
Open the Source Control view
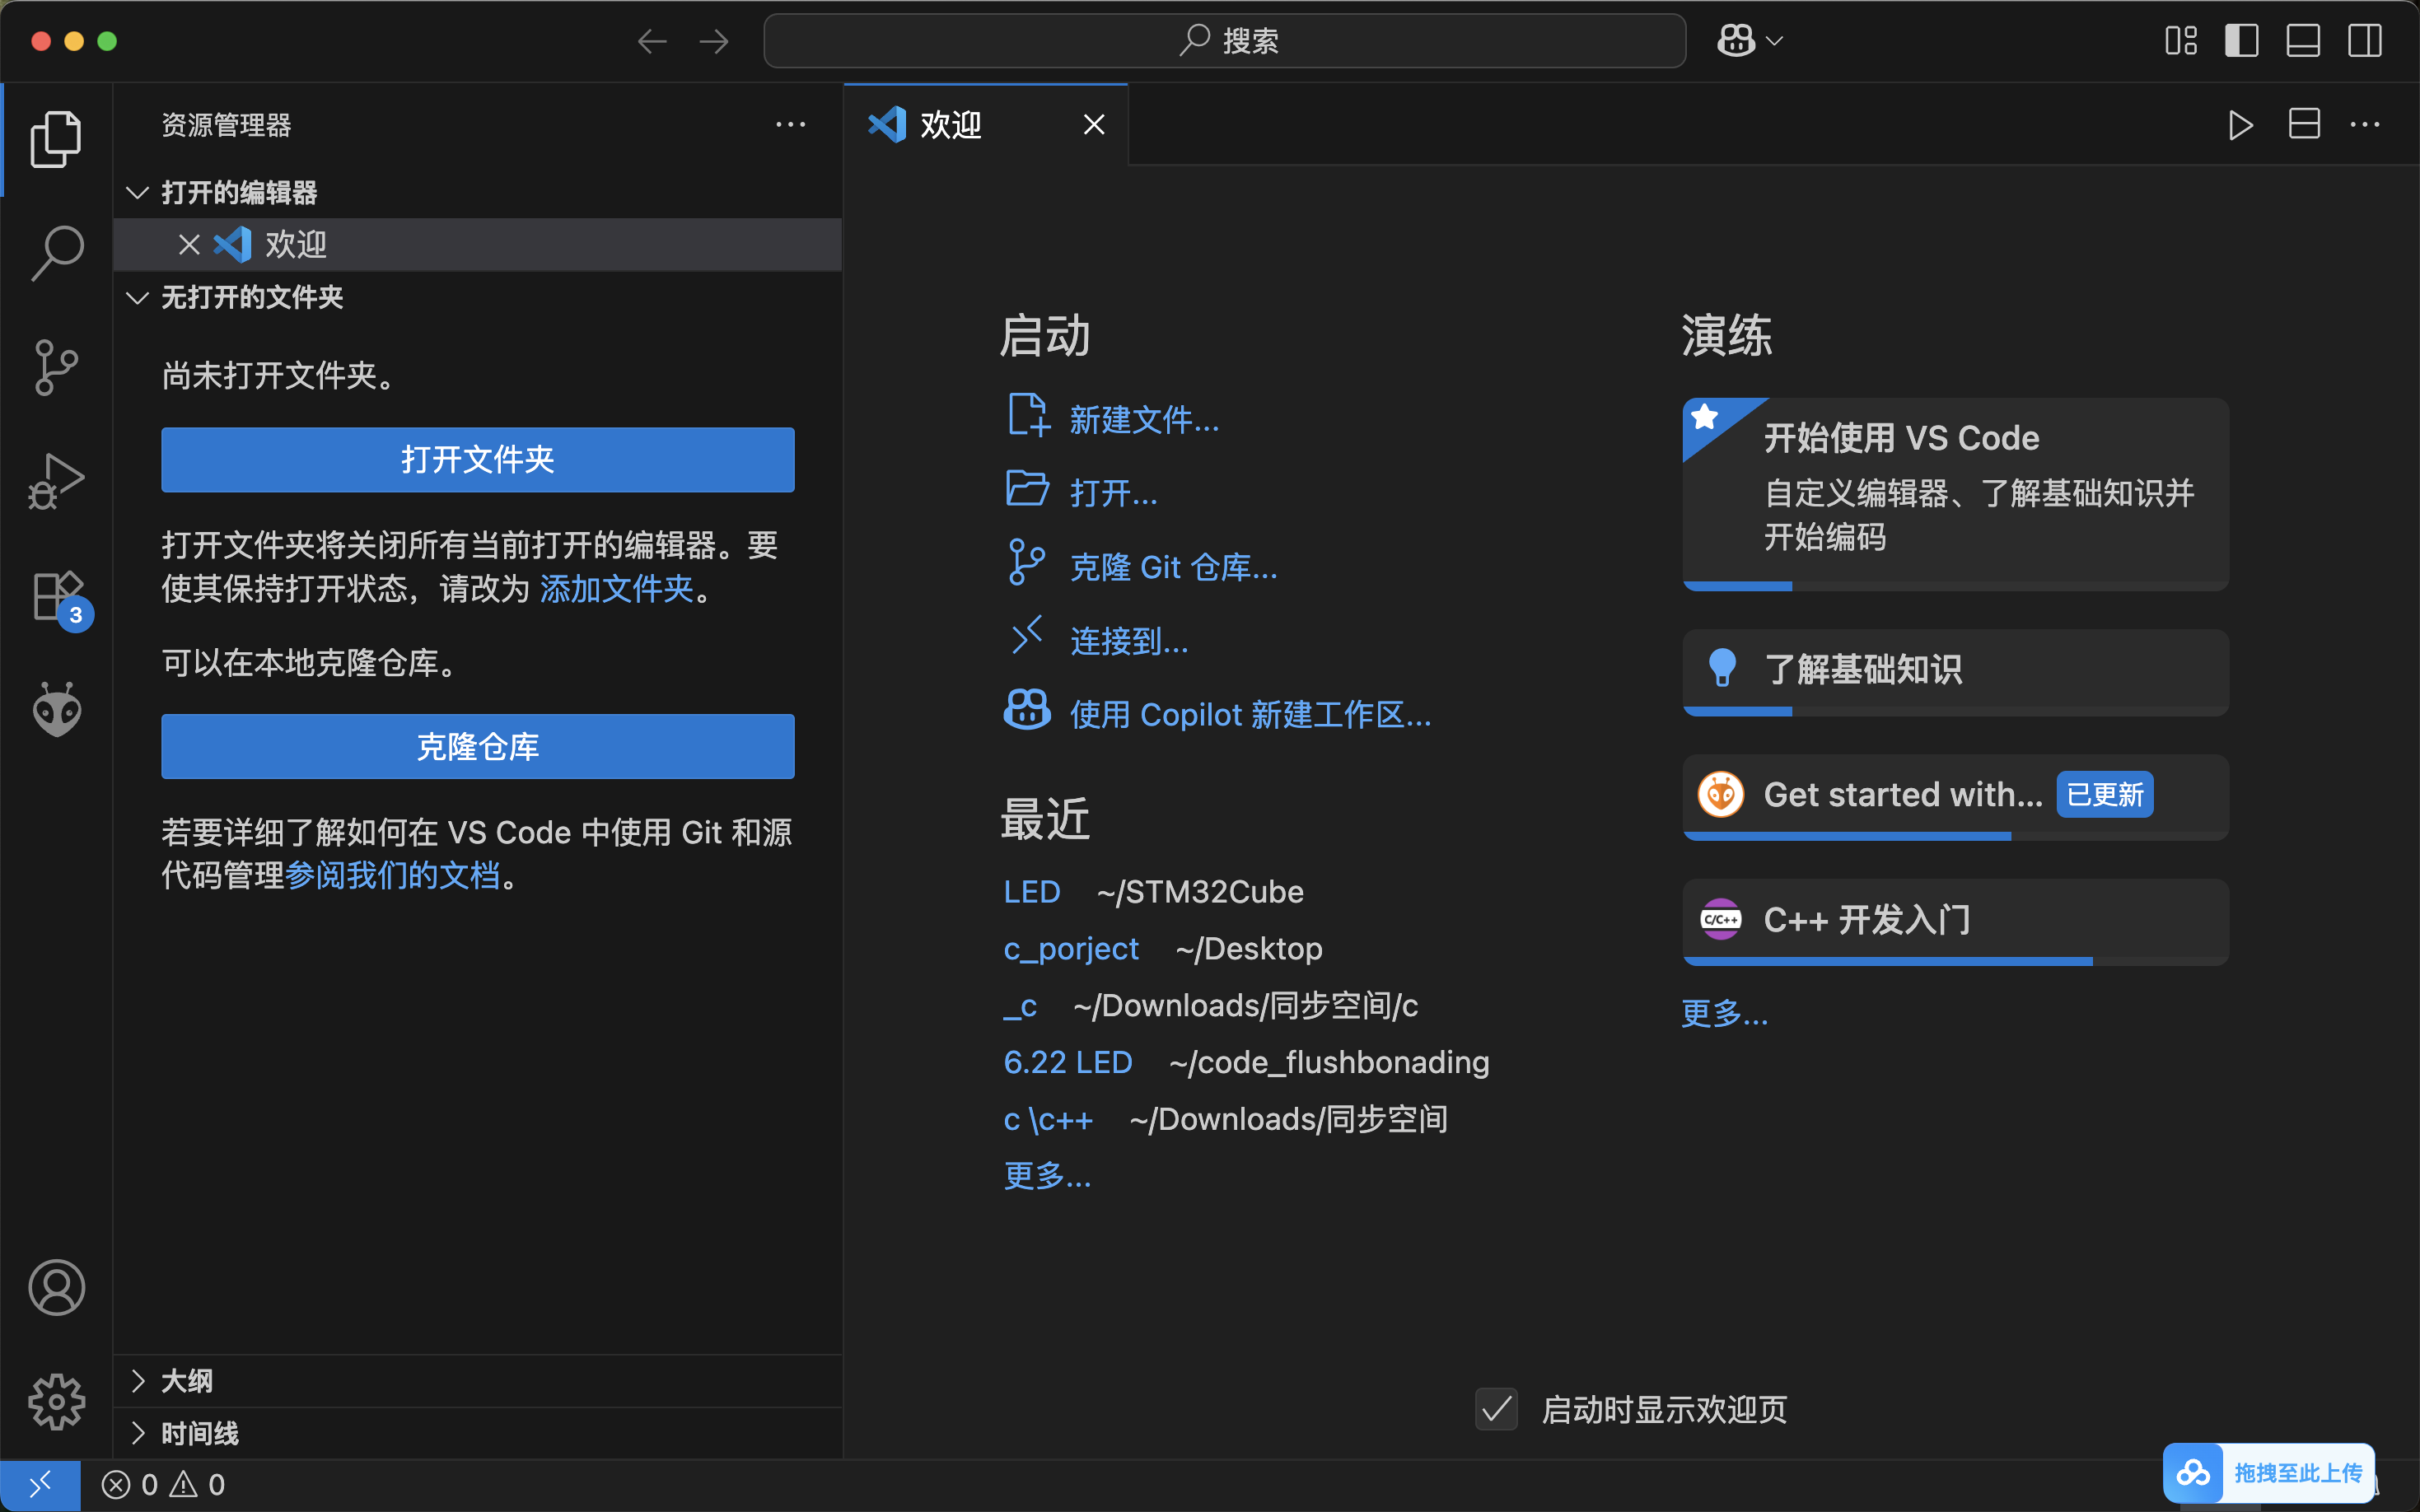(56, 367)
